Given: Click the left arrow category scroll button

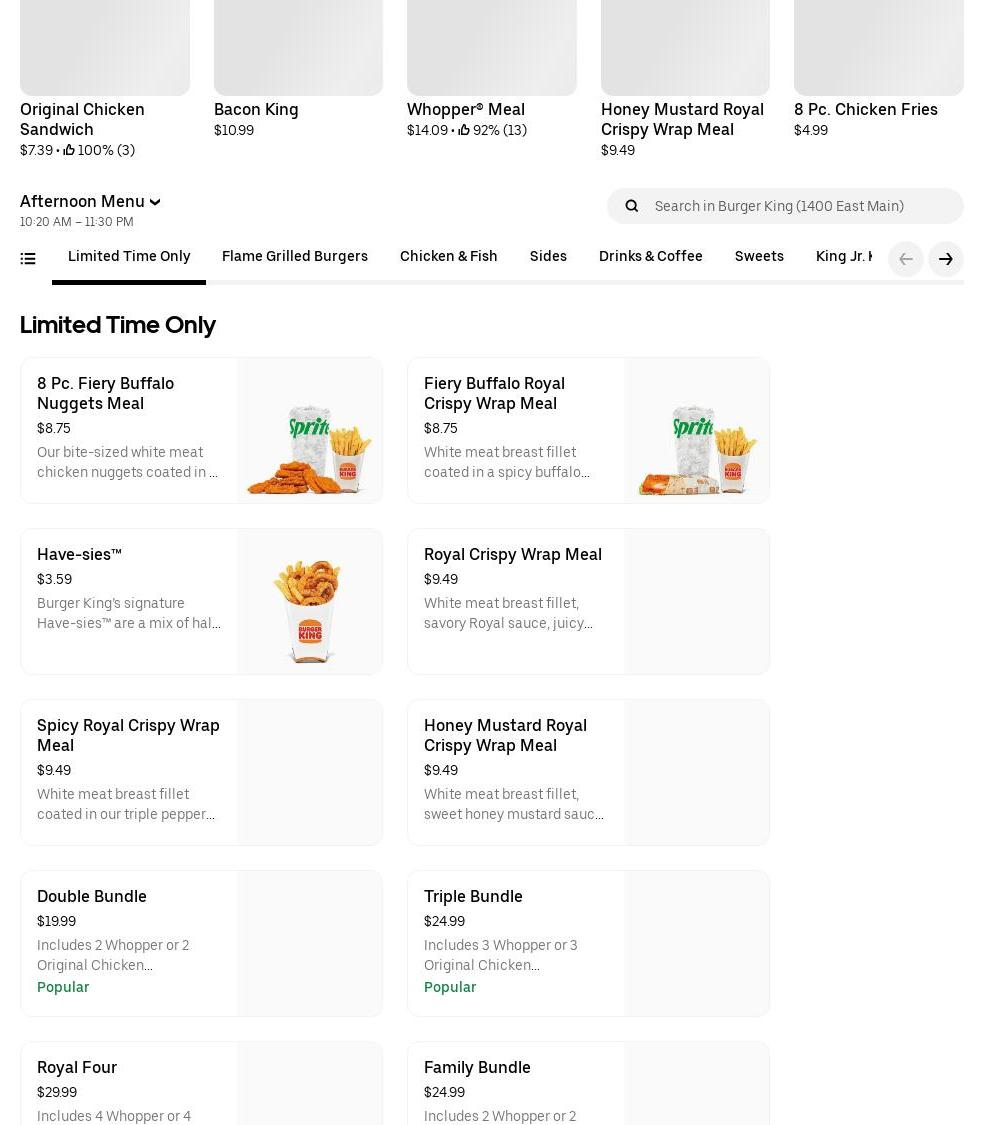Looking at the screenshot, I should coord(905,259).
